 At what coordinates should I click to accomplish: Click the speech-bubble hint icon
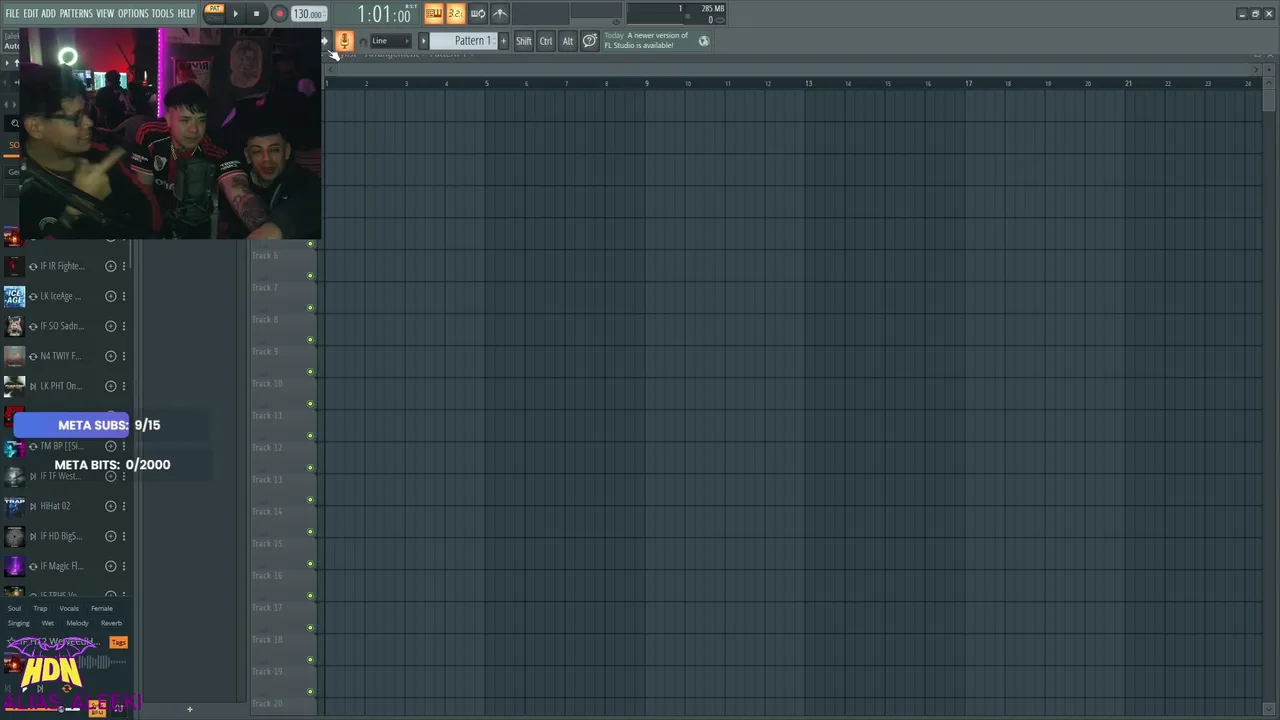(x=590, y=41)
